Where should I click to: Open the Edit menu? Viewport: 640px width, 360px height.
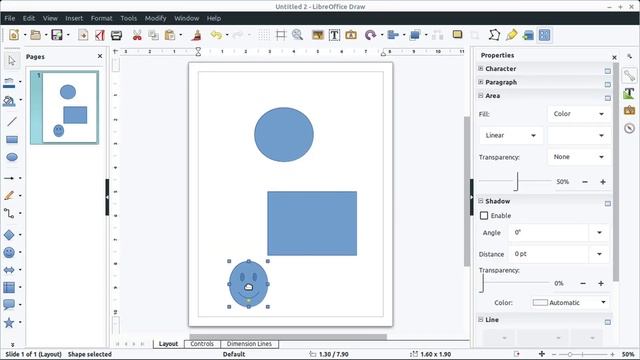(x=29, y=18)
